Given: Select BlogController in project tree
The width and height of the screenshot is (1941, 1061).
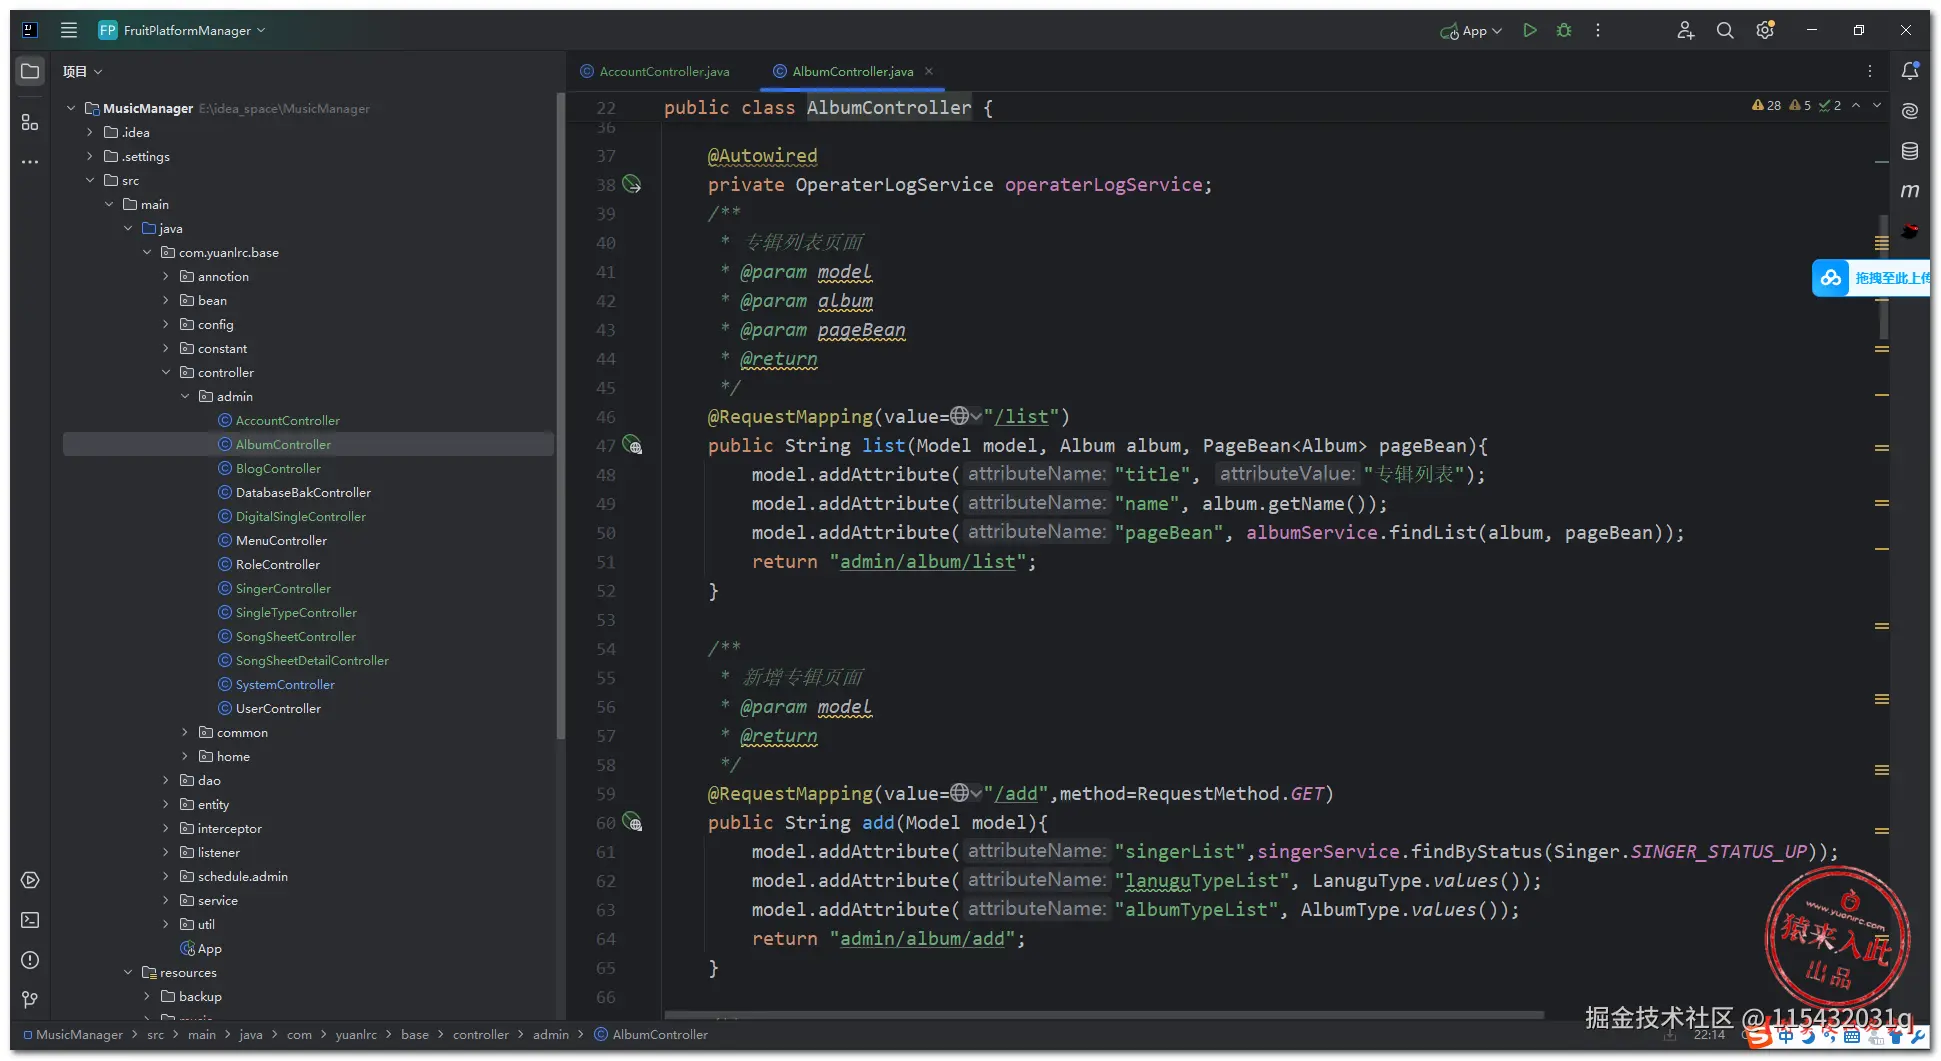Looking at the screenshot, I should point(278,468).
